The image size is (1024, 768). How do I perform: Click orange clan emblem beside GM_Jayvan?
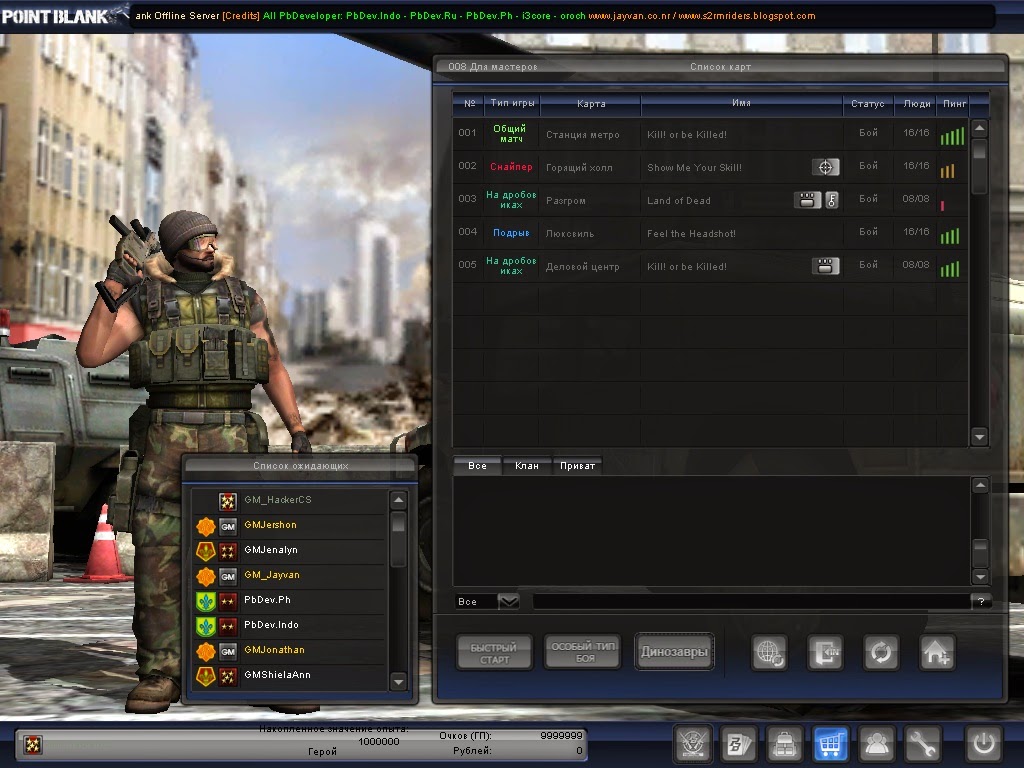pyautogui.click(x=206, y=576)
